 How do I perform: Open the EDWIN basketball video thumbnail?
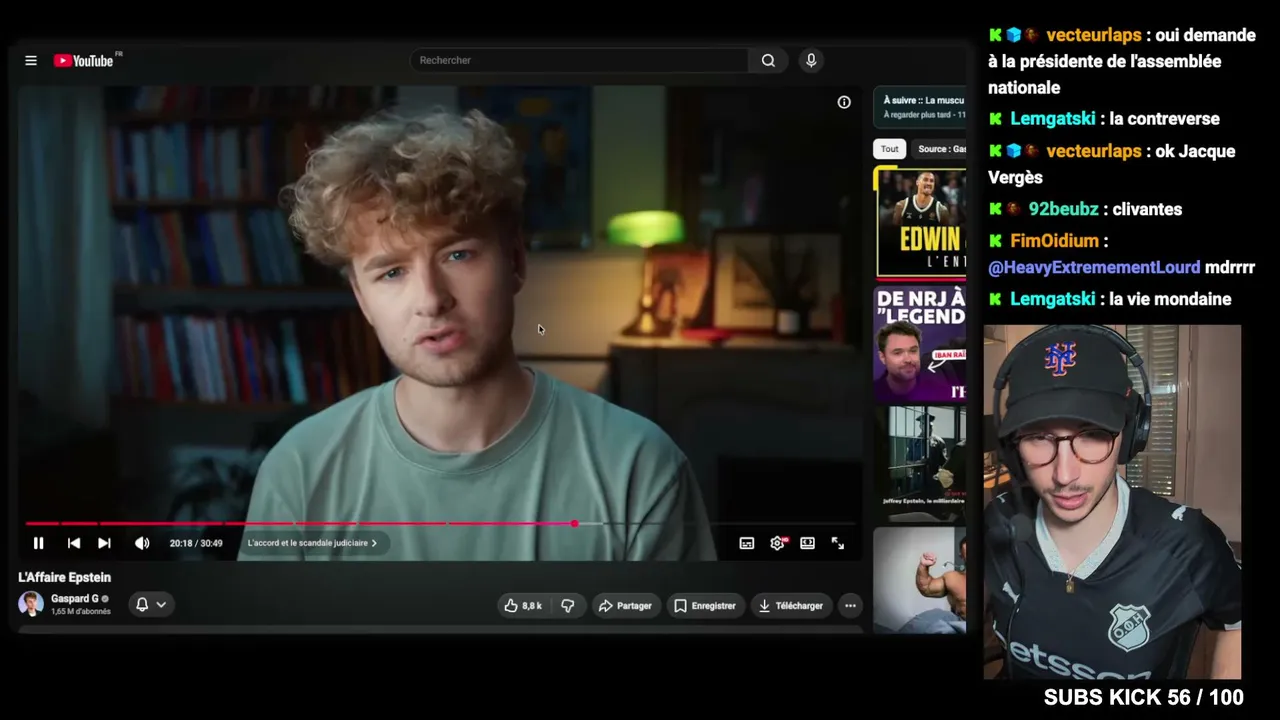click(x=921, y=223)
